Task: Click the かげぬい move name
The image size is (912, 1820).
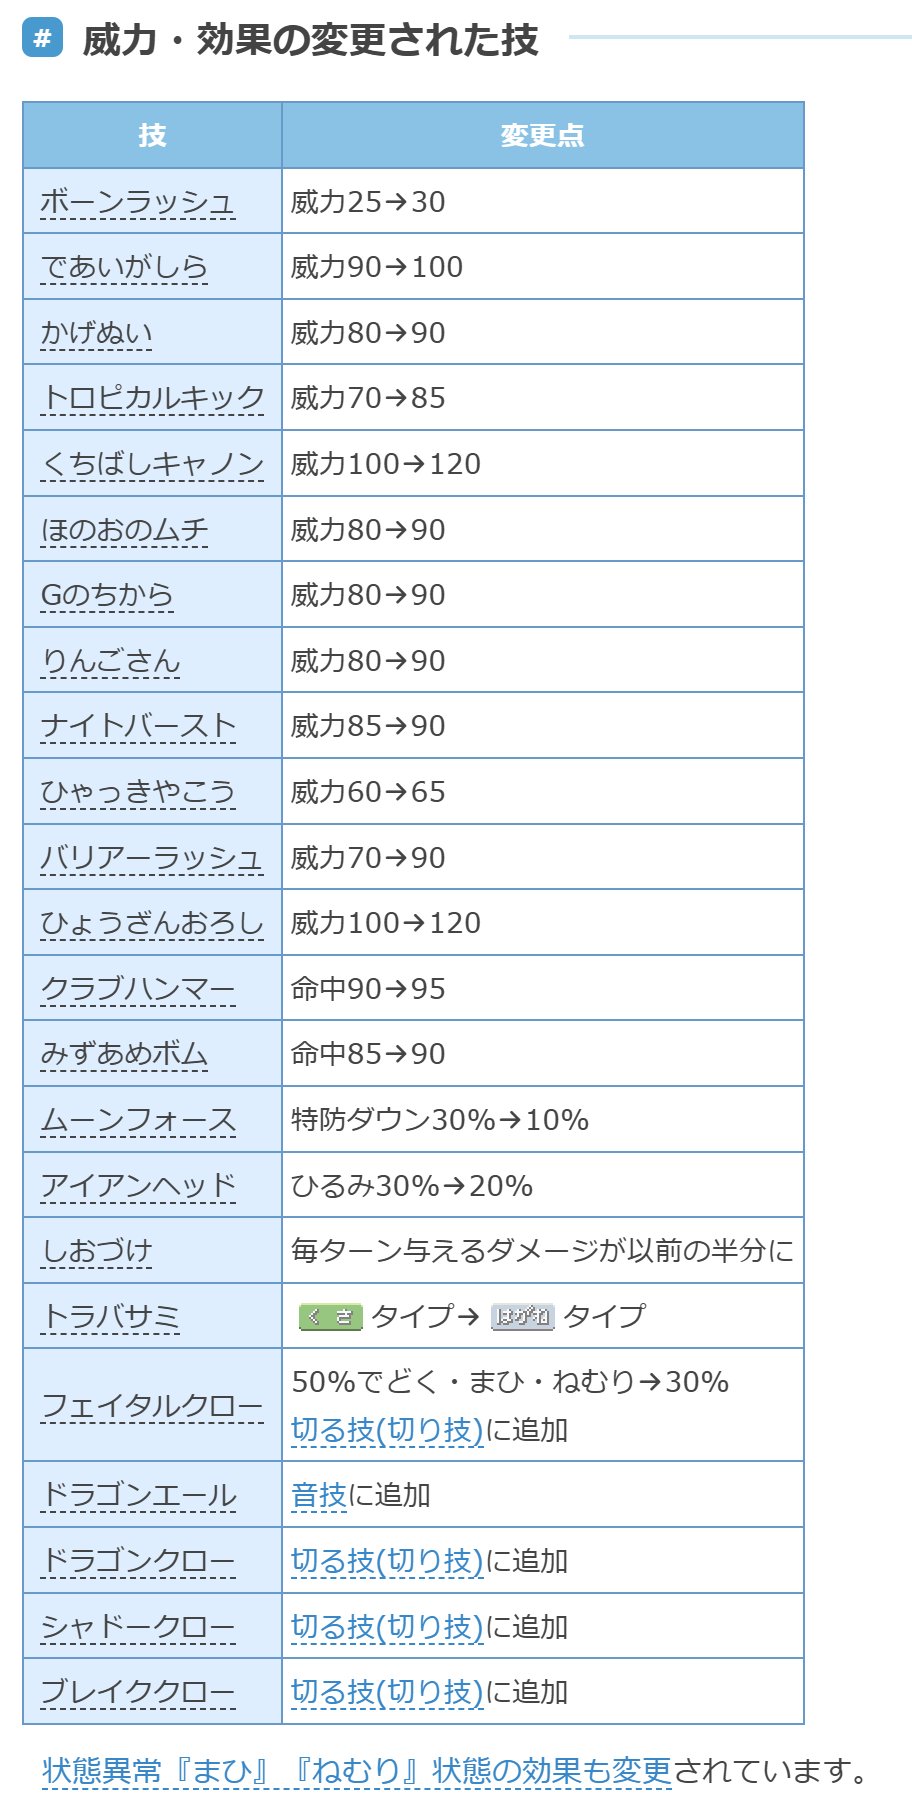Action: (96, 333)
